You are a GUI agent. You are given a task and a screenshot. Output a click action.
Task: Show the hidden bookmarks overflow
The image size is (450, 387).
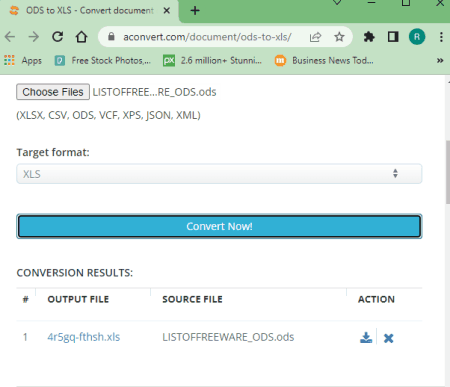440,61
